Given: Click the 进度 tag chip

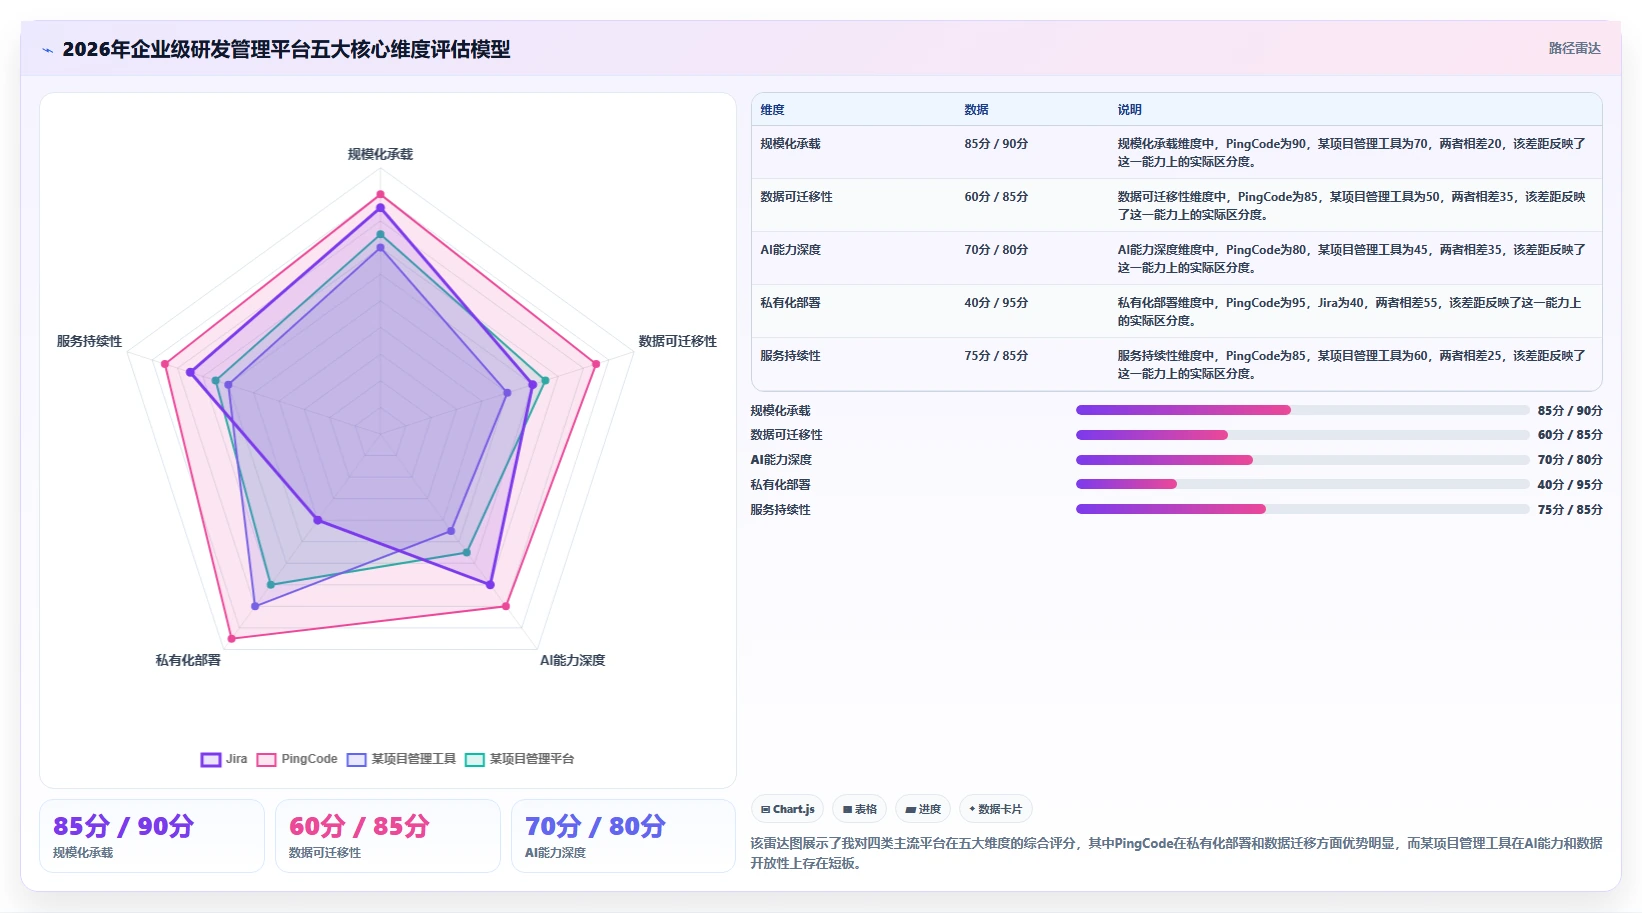Looking at the screenshot, I should [923, 809].
